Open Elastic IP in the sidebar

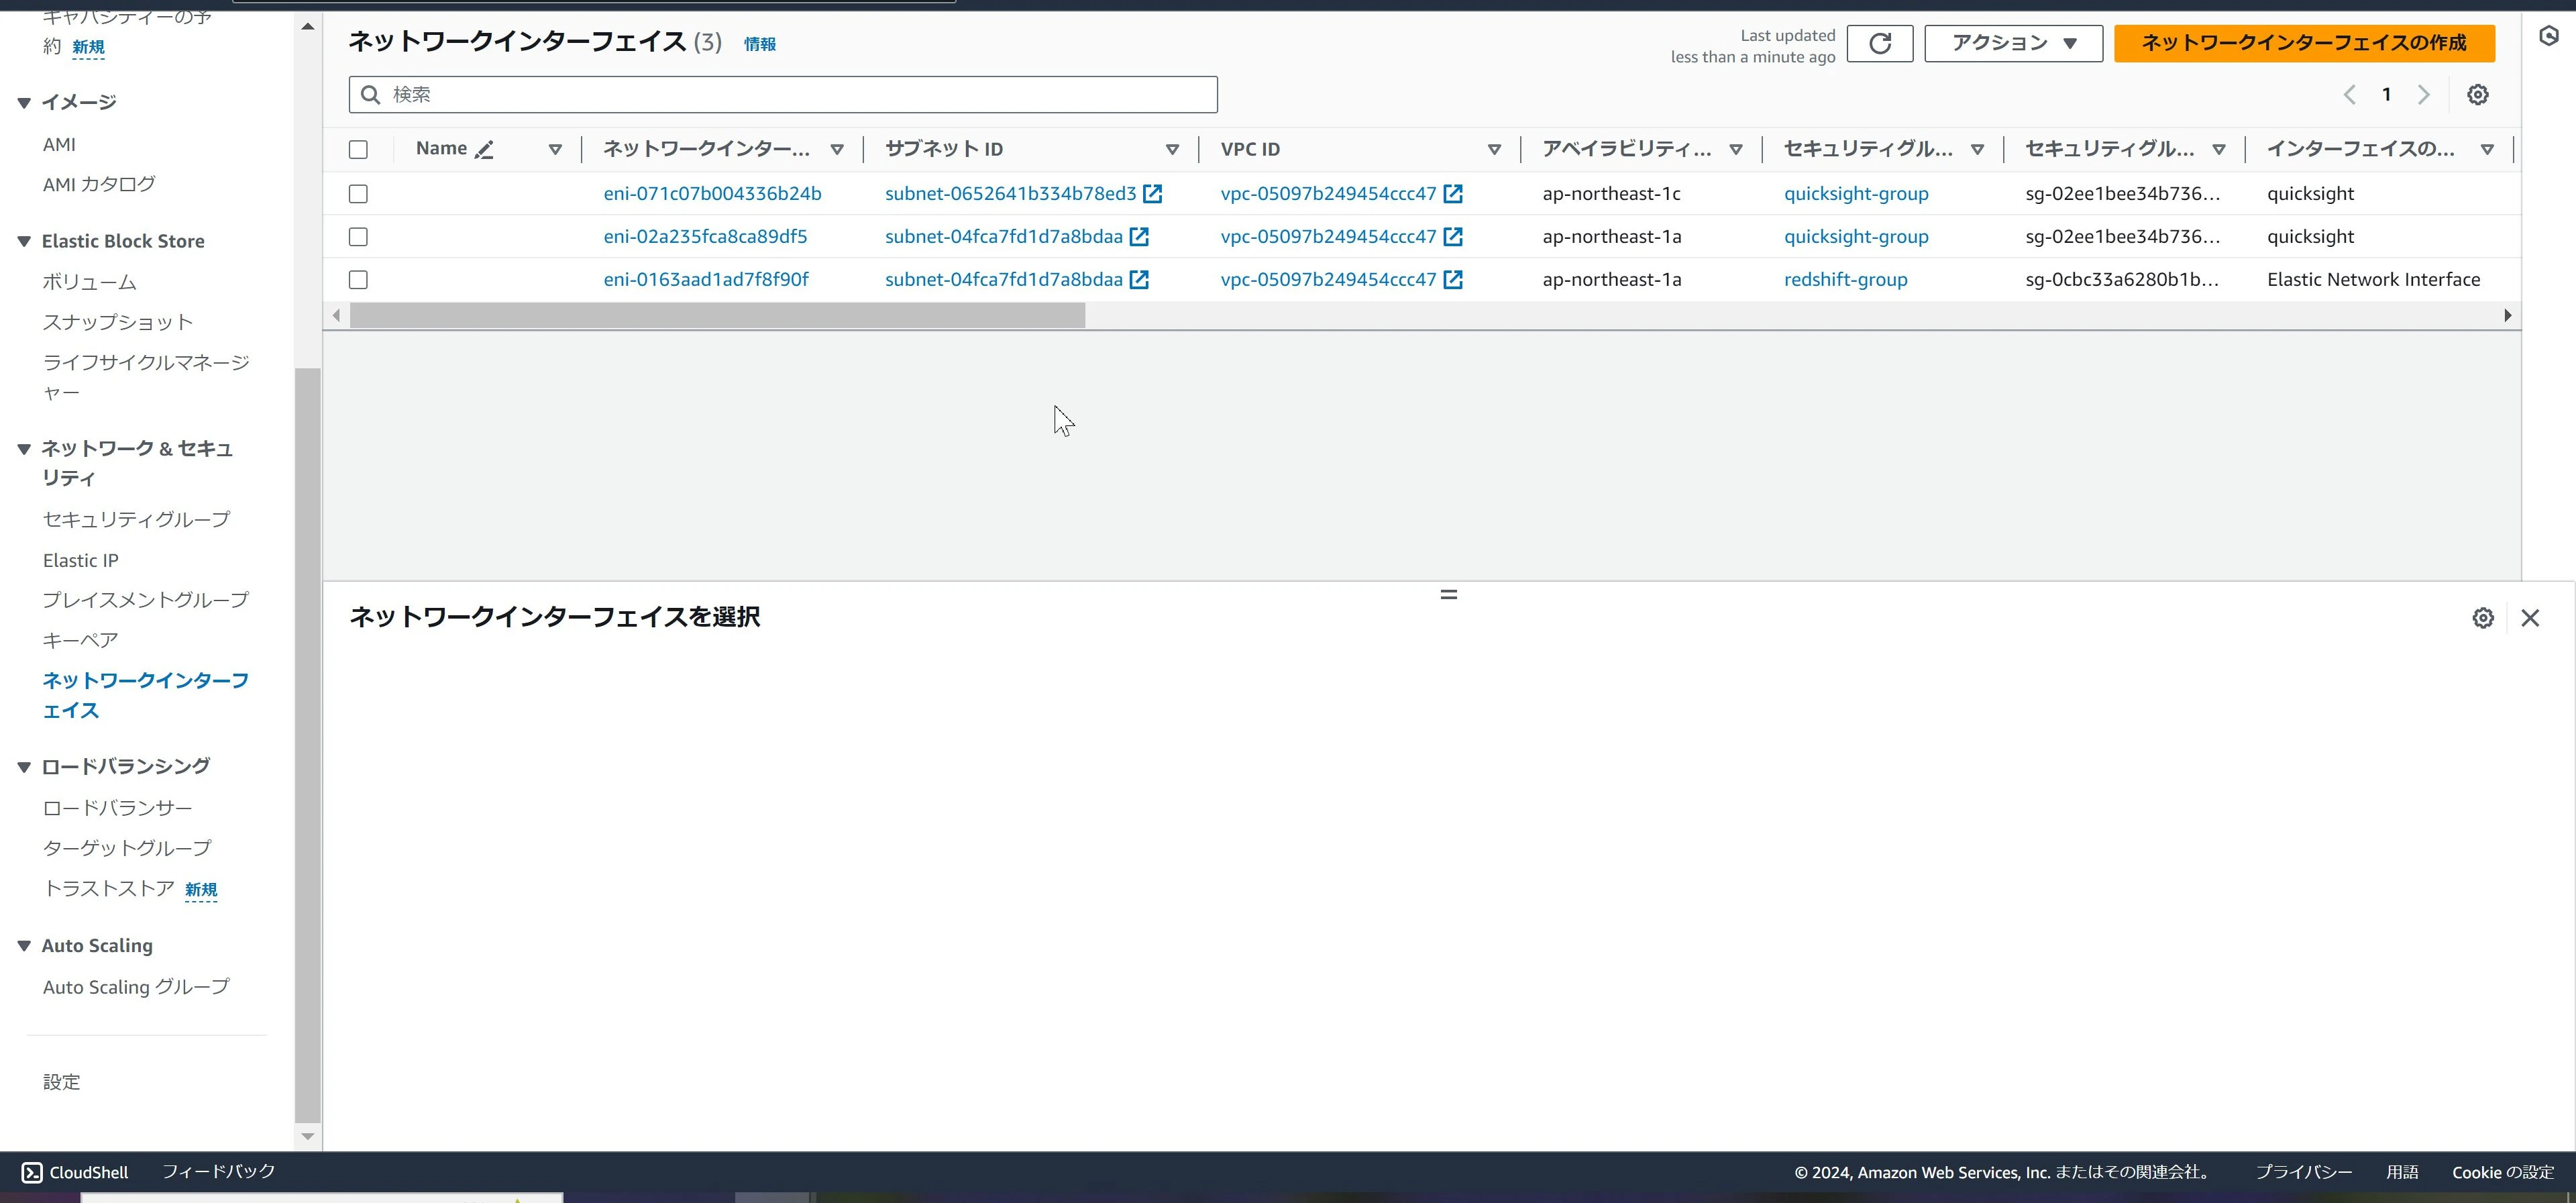pyautogui.click(x=80, y=561)
